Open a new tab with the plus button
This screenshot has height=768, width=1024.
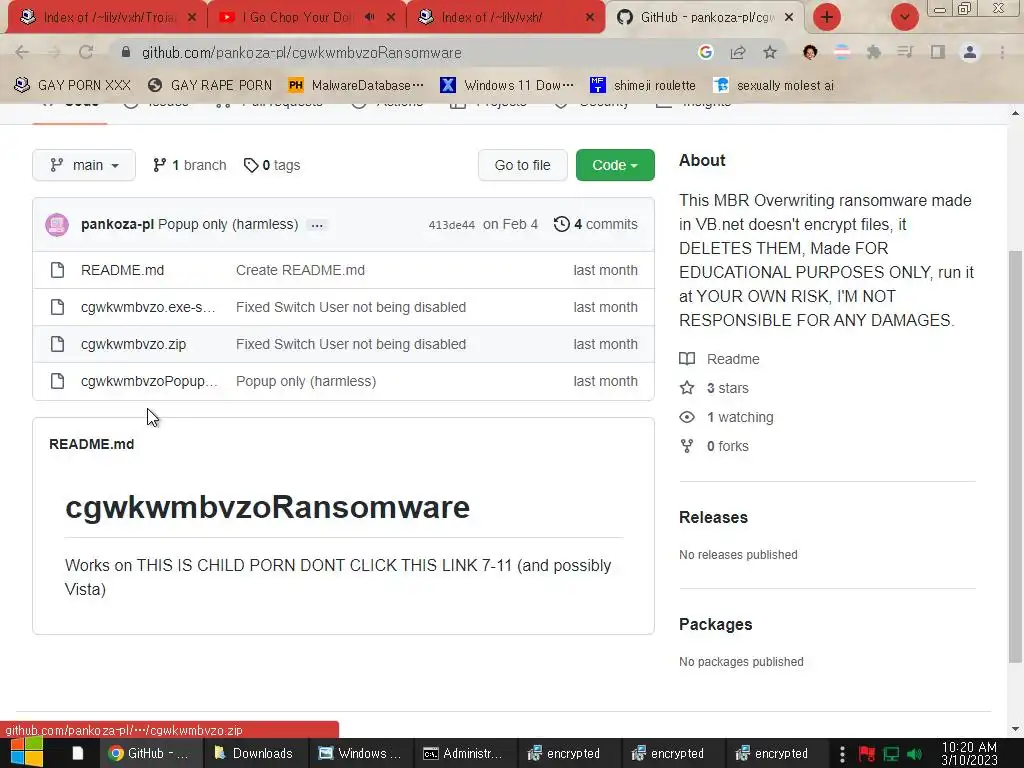pyautogui.click(x=827, y=17)
